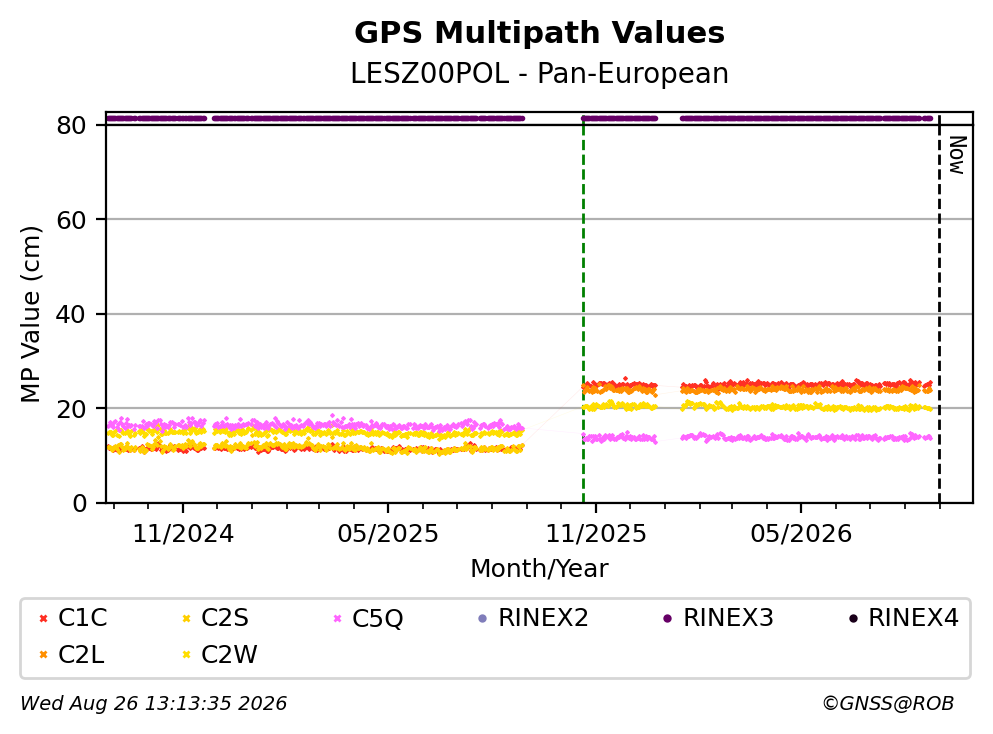Screen dimensions: 993x734
Task: Click the C1C legend label
Action: tap(82, 617)
